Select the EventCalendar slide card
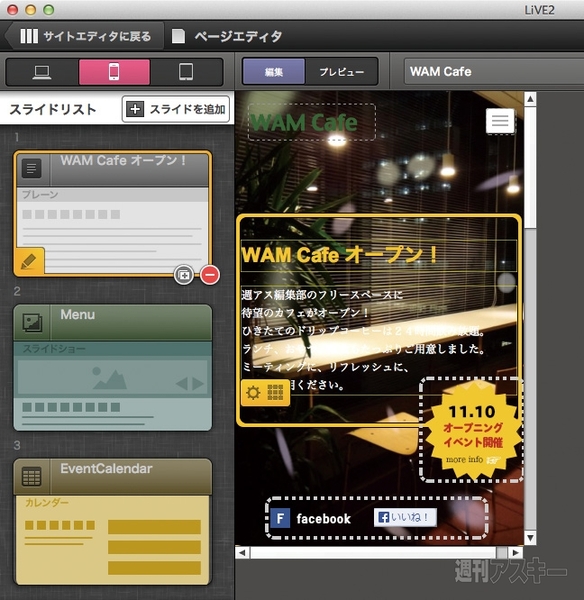584x600 pixels. point(113,522)
